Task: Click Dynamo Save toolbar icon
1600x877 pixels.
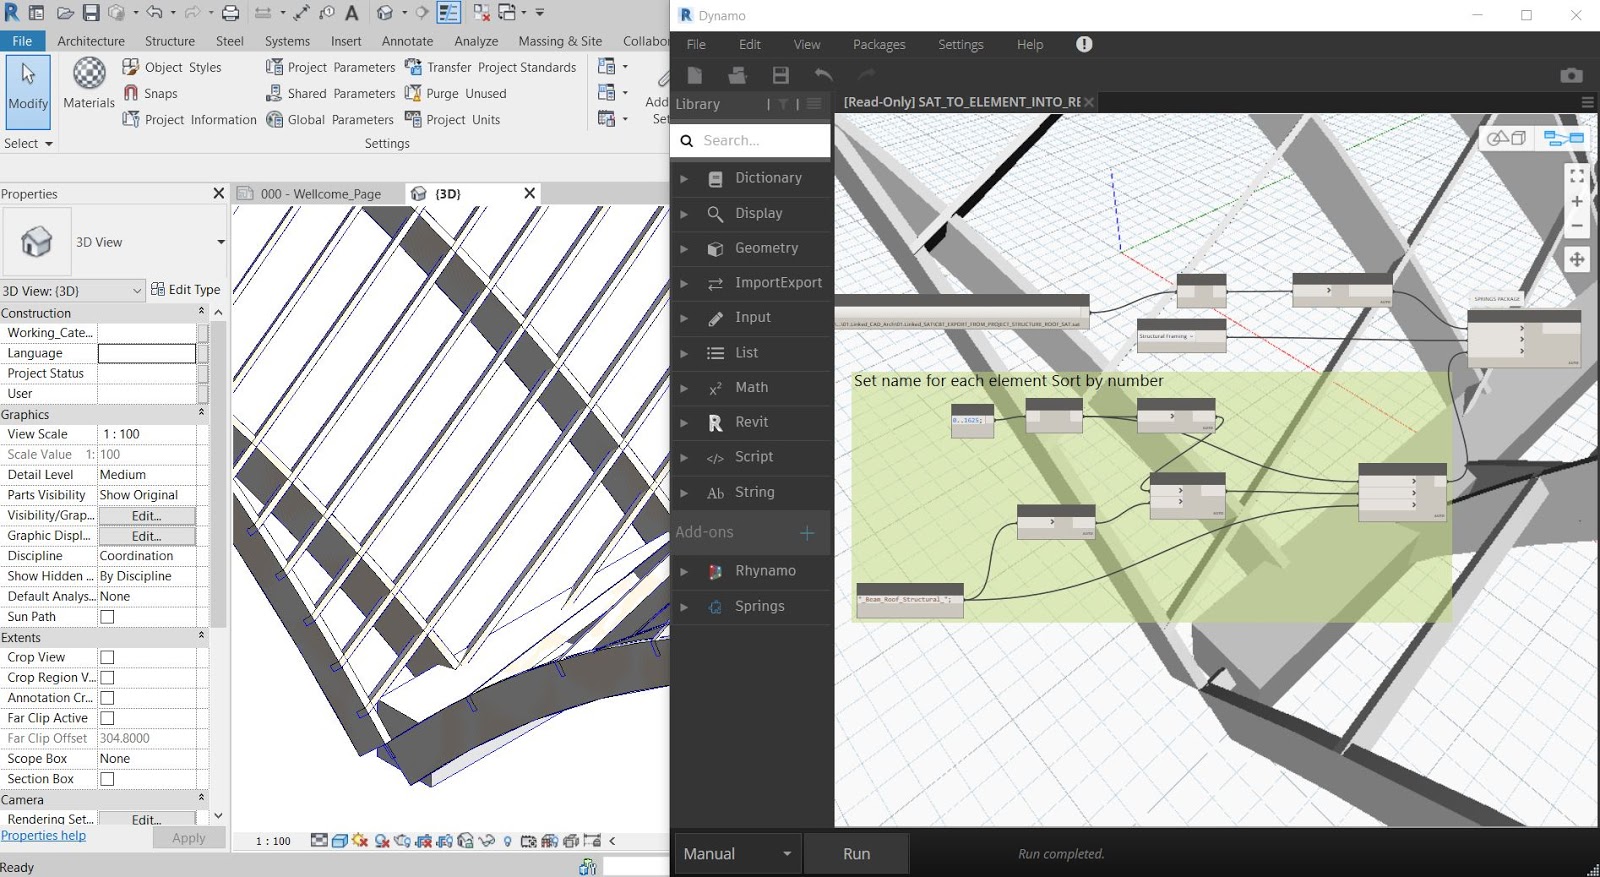Action: [x=781, y=75]
